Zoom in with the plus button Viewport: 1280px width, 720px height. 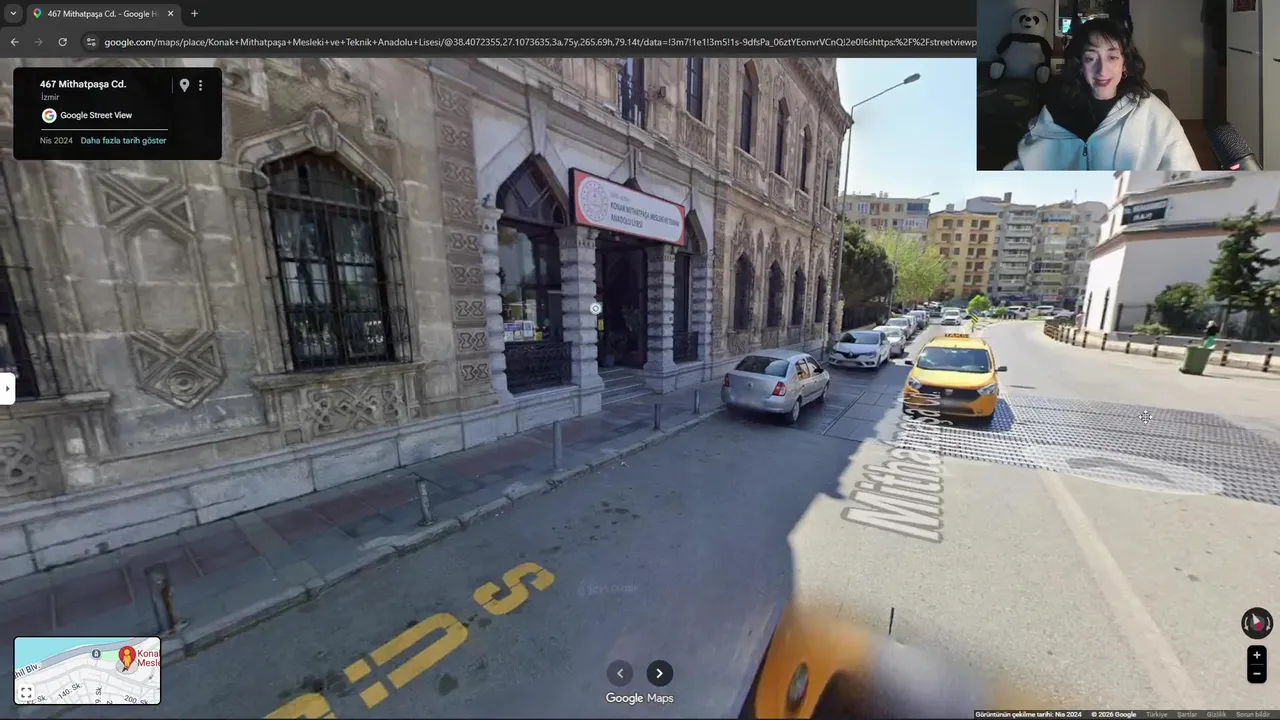(x=1257, y=655)
